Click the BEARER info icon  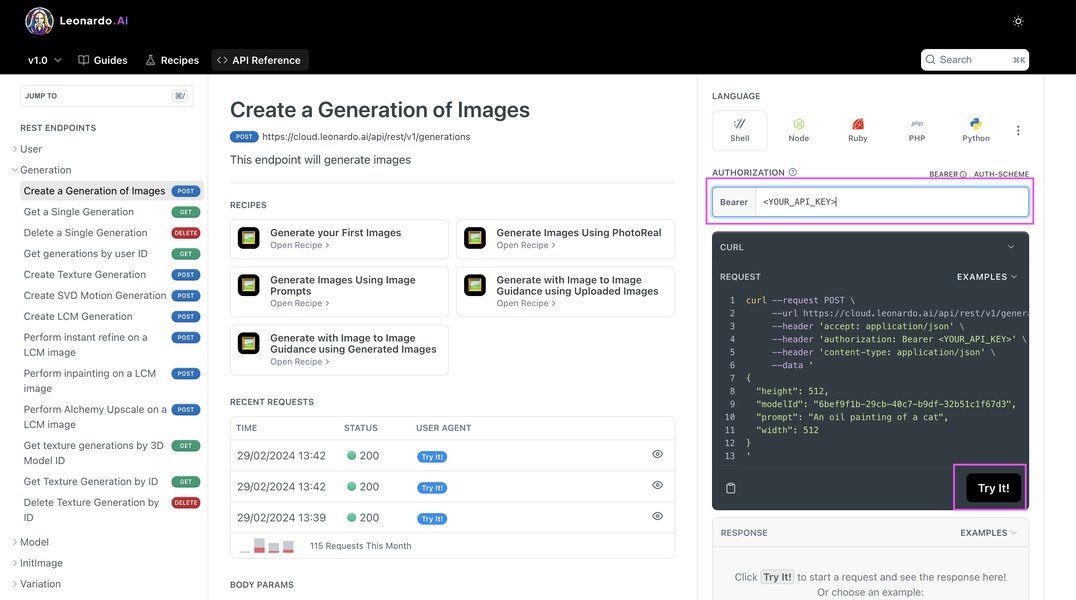[963, 174]
